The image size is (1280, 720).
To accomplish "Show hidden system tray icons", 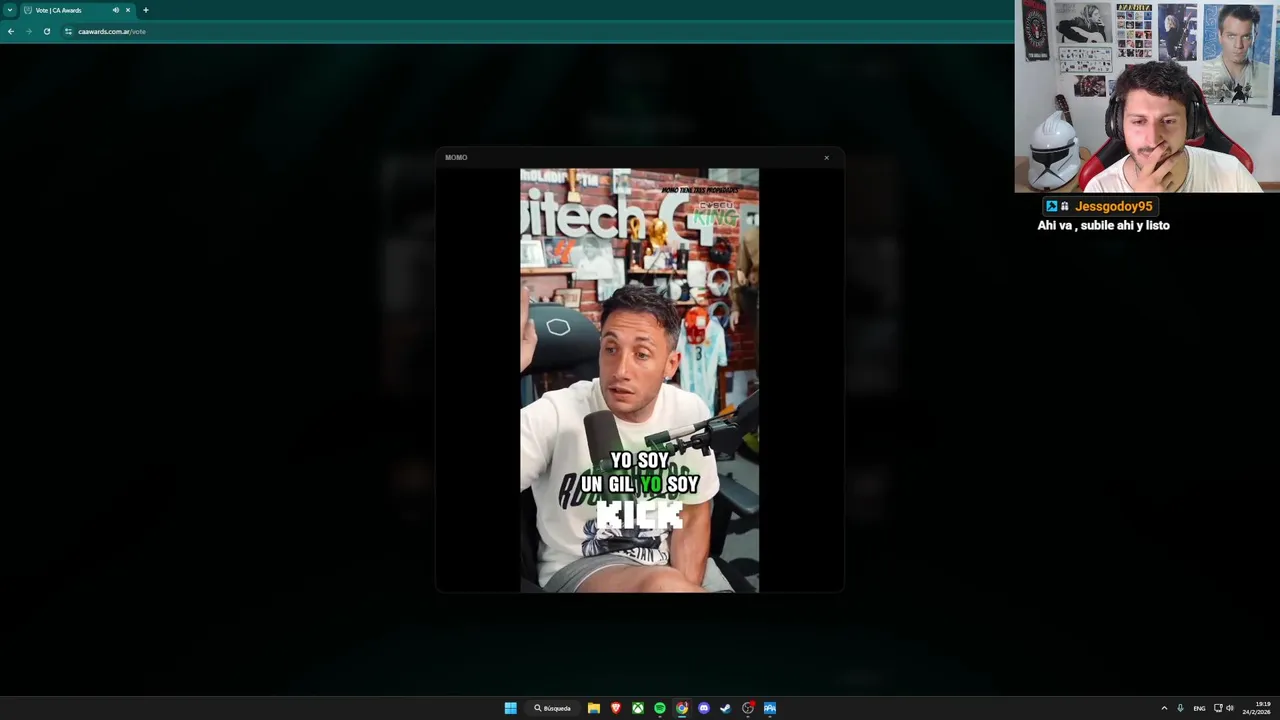I will point(1164,708).
